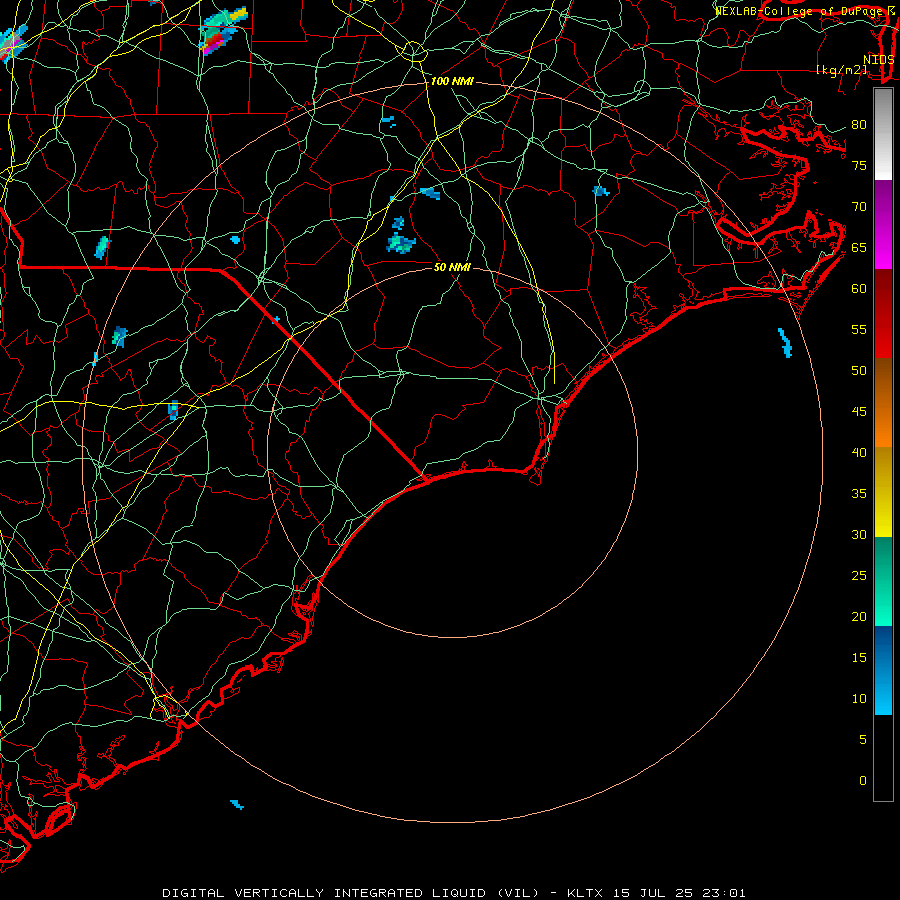Click the Digital Vertically Integrated Liquid caption

click(x=454, y=893)
